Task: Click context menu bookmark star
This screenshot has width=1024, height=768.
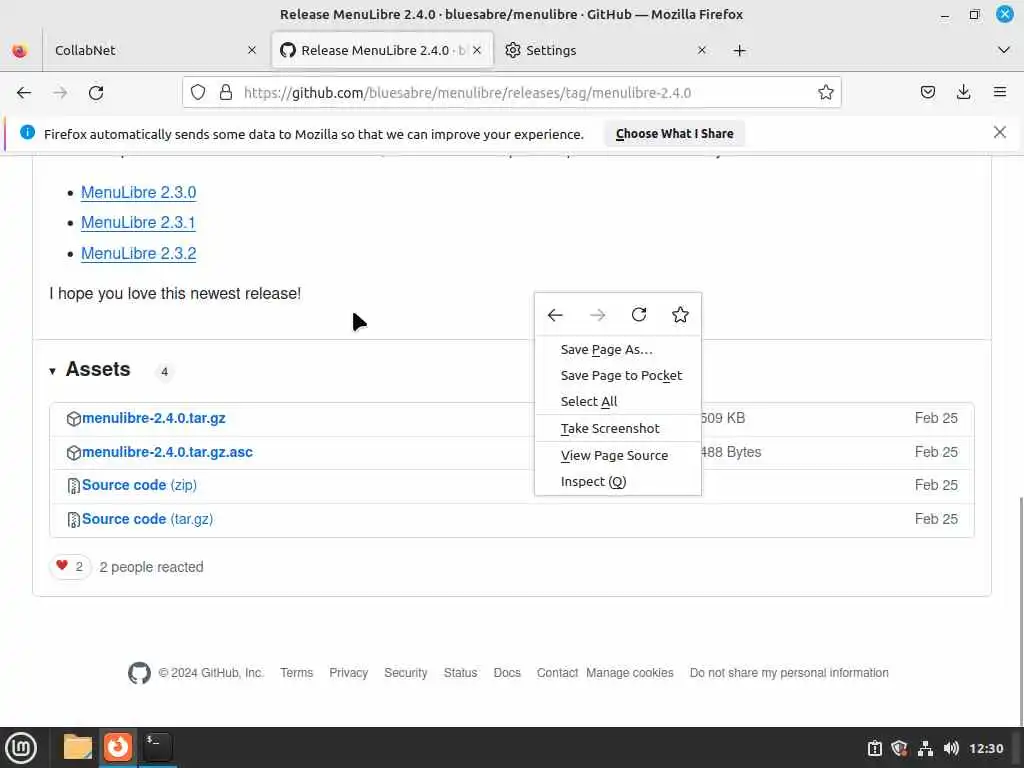Action: click(x=680, y=315)
